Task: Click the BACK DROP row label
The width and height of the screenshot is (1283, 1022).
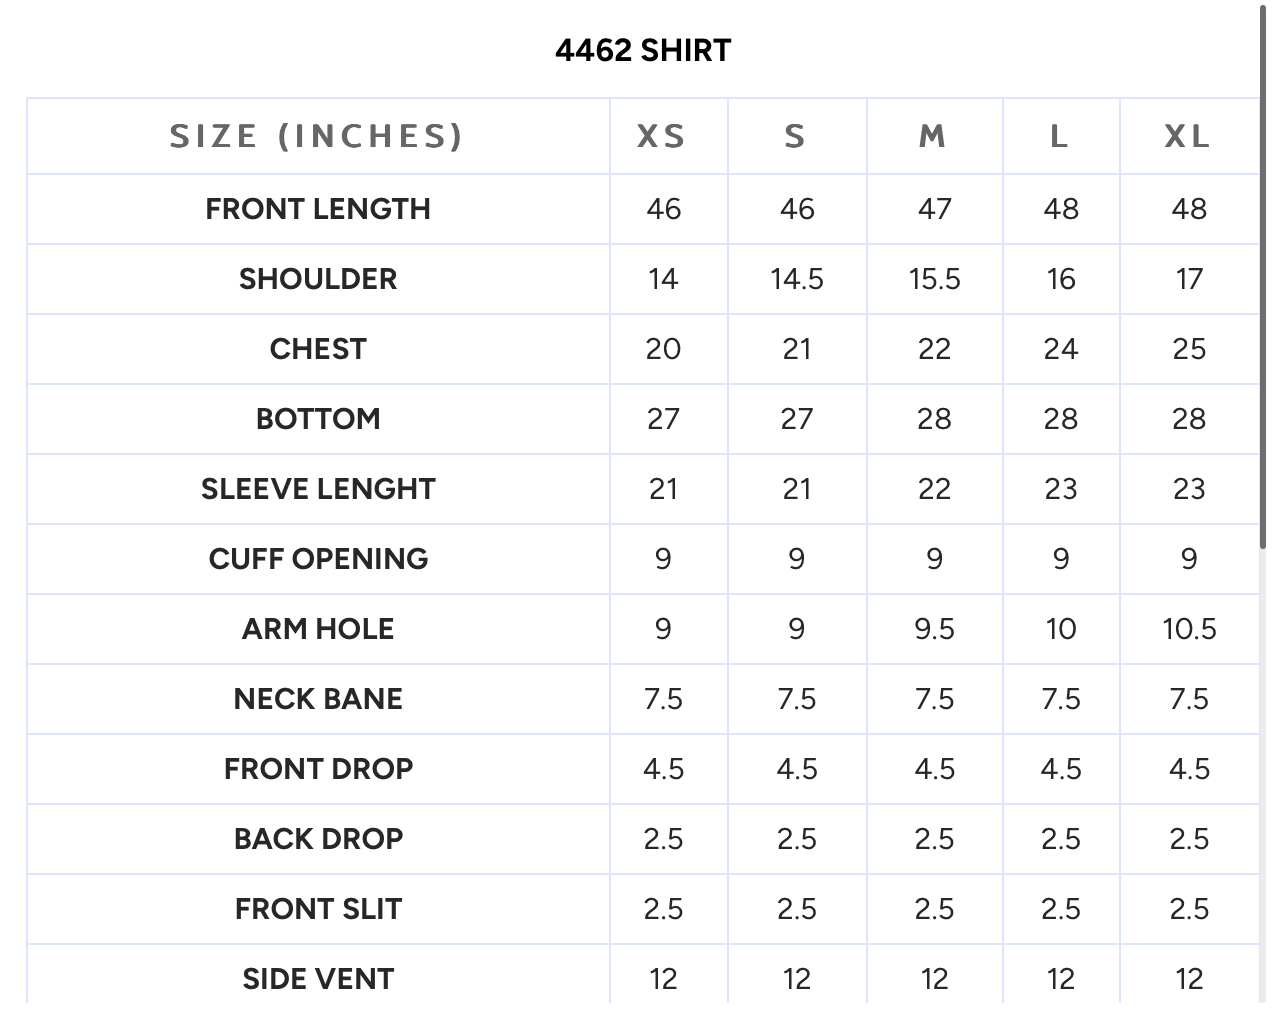Action: [318, 839]
